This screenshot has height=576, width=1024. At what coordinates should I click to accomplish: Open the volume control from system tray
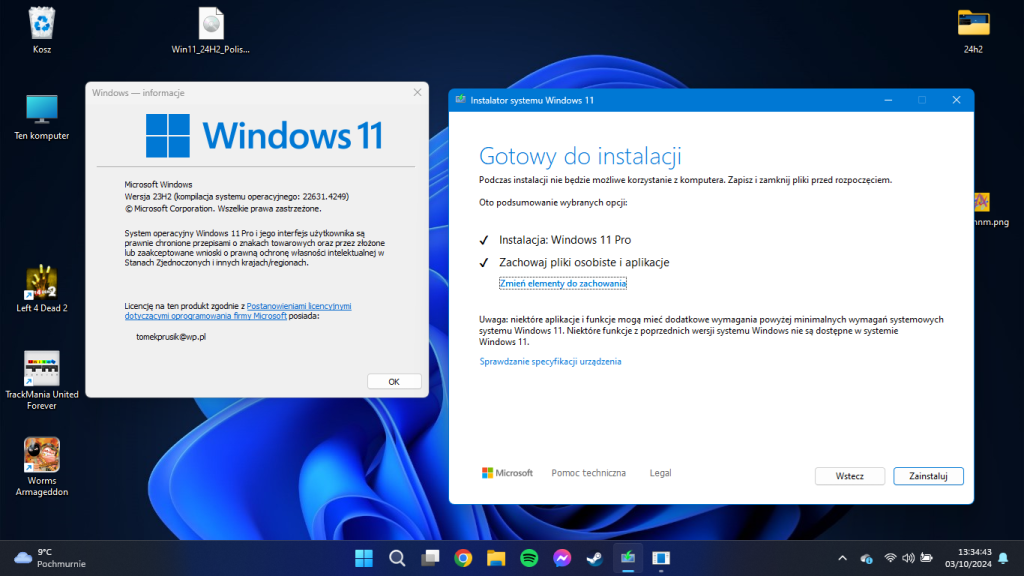tap(906, 560)
